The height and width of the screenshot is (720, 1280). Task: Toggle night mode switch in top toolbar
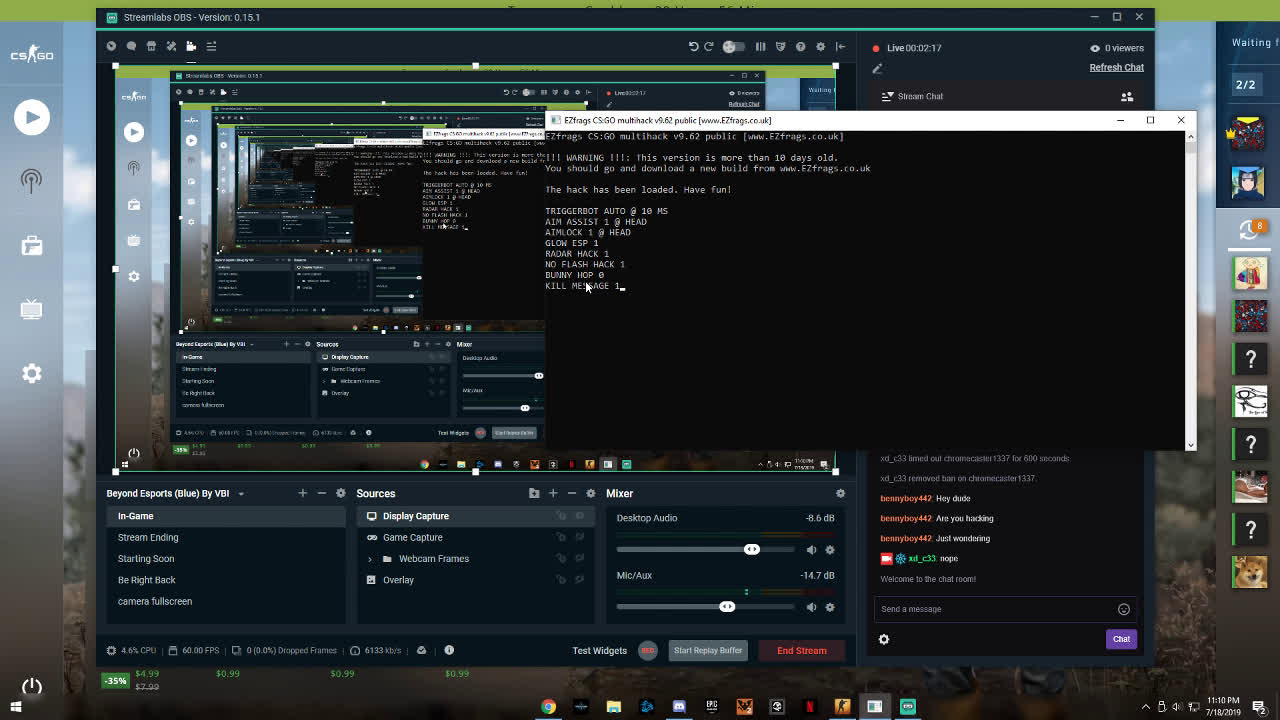click(x=734, y=46)
